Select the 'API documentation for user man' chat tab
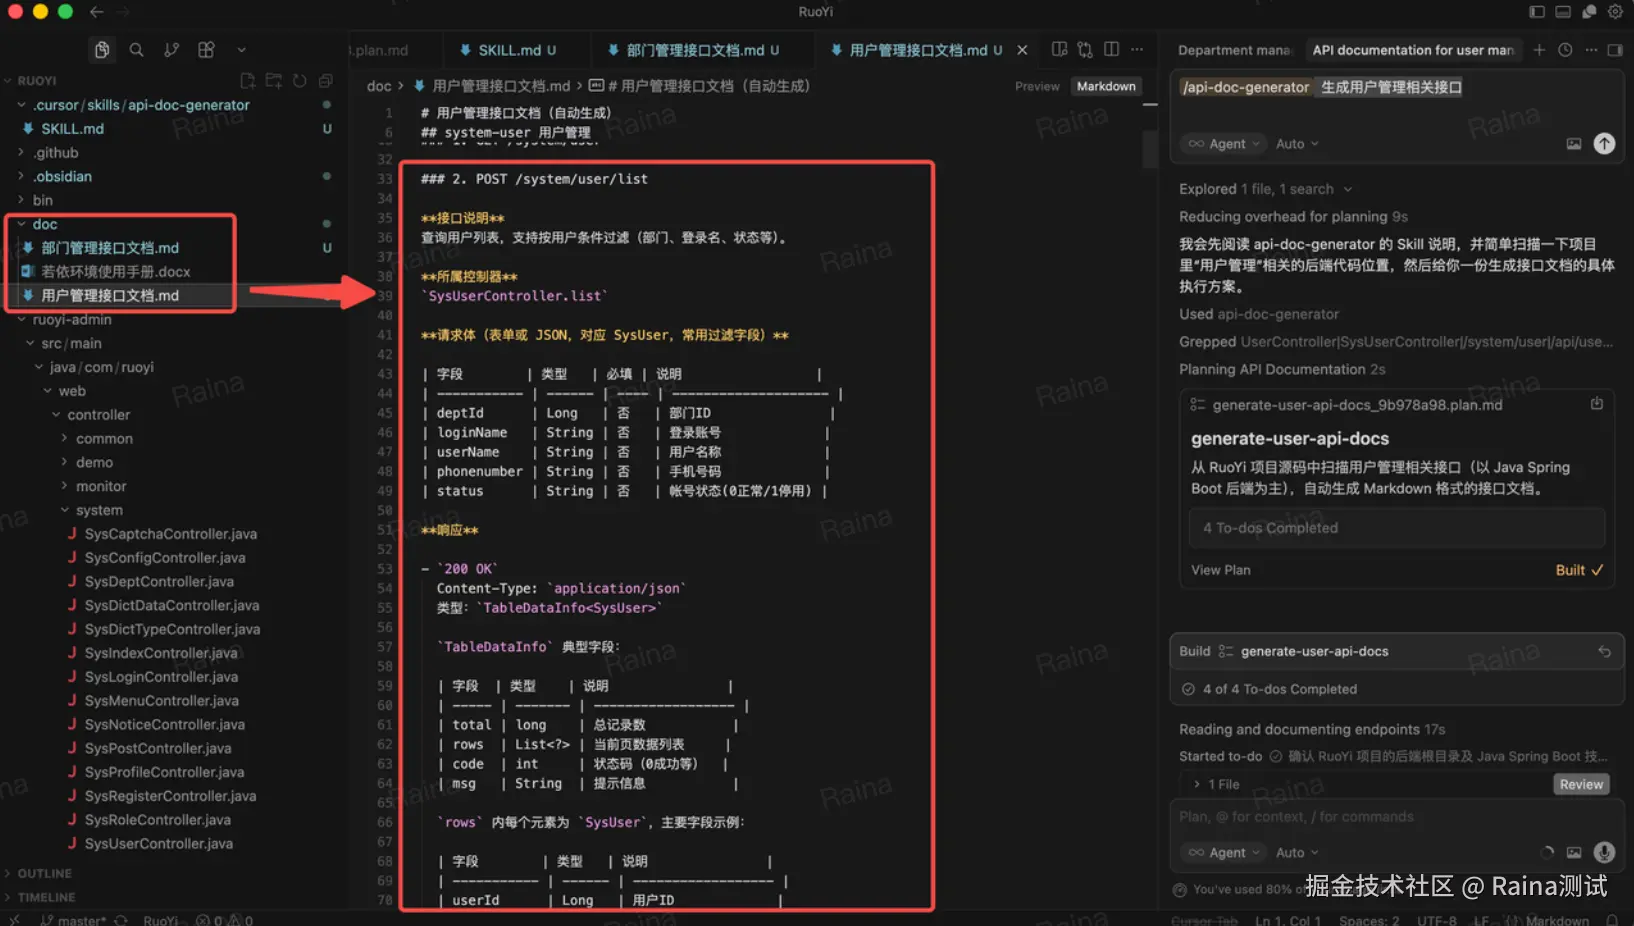The height and width of the screenshot is (926, 1634). click(1413, 50)
